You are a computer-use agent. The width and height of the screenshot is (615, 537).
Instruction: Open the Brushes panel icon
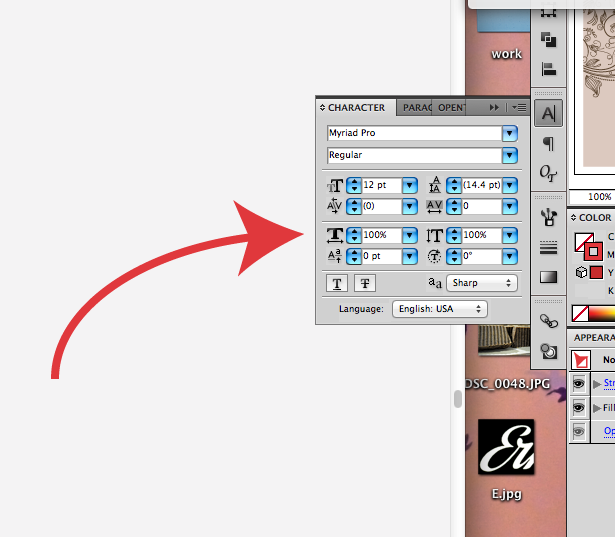(548, 217)
